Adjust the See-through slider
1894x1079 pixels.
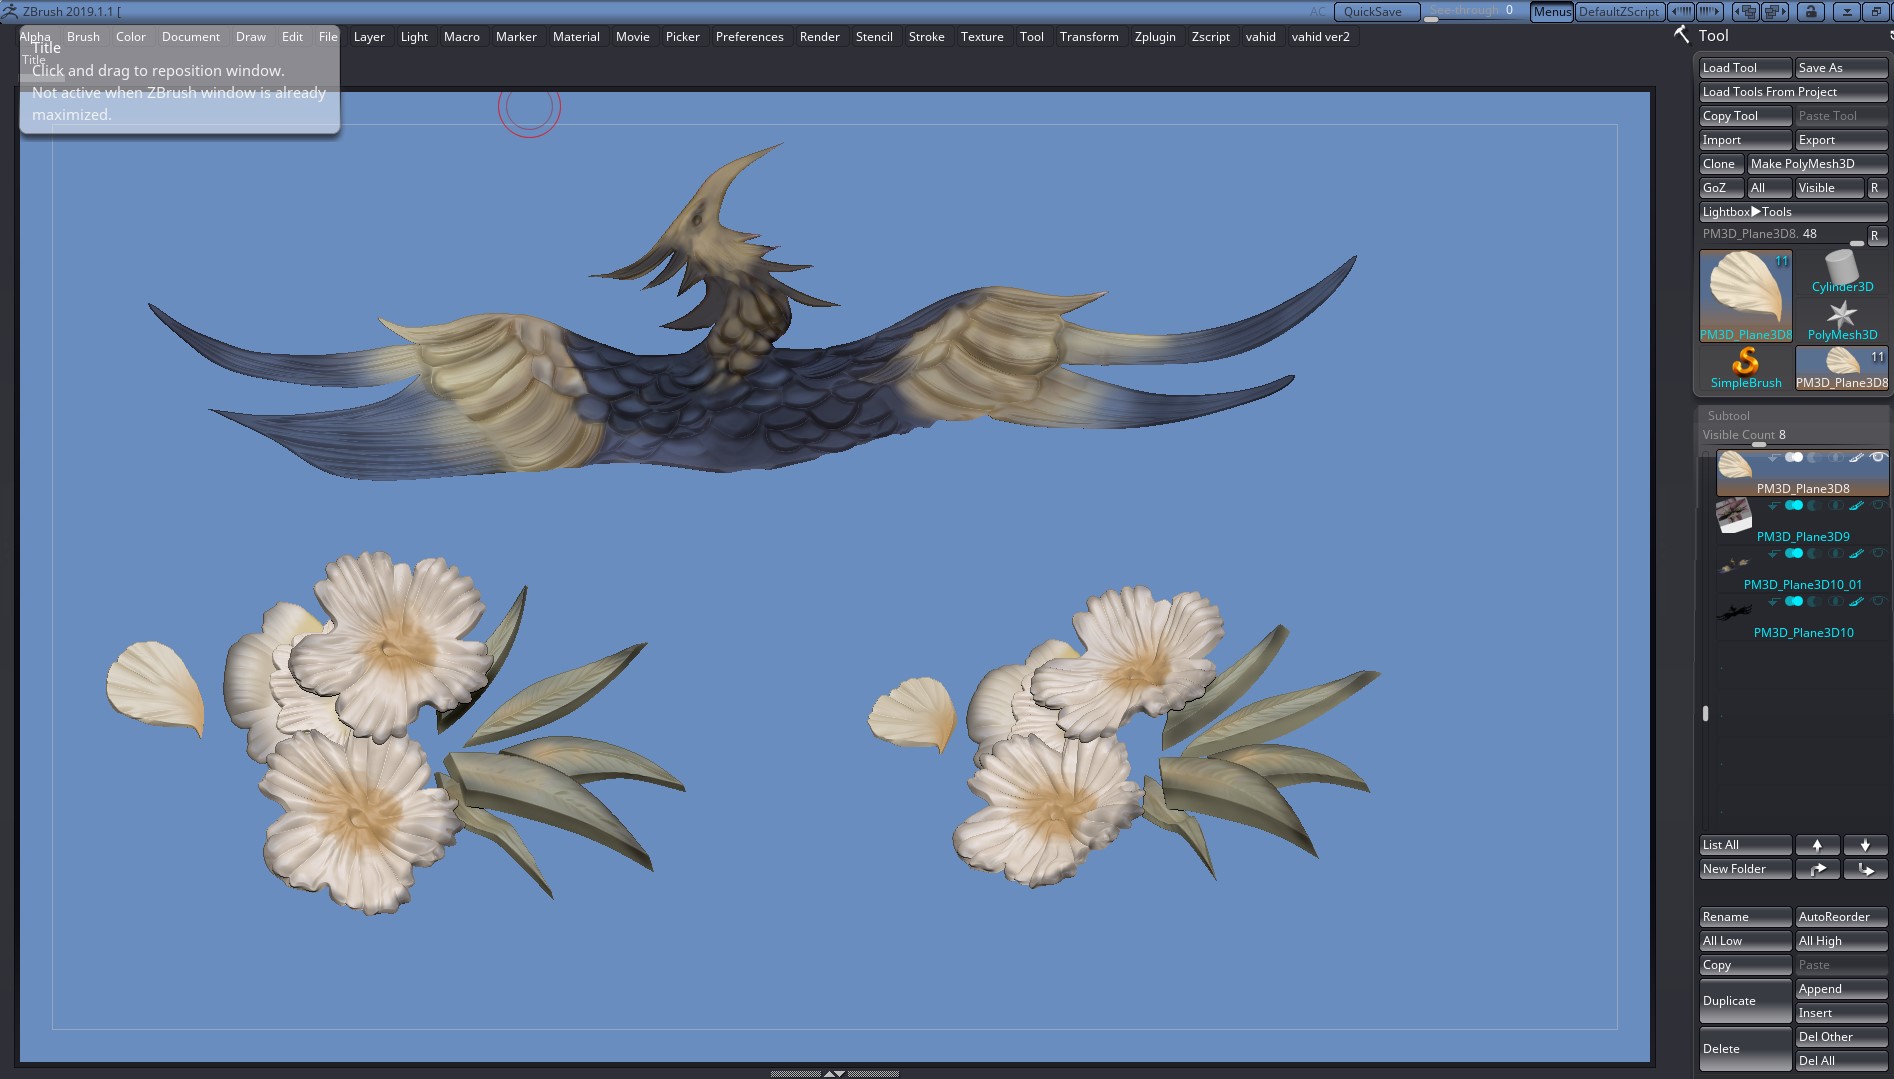coord(1474,11)
